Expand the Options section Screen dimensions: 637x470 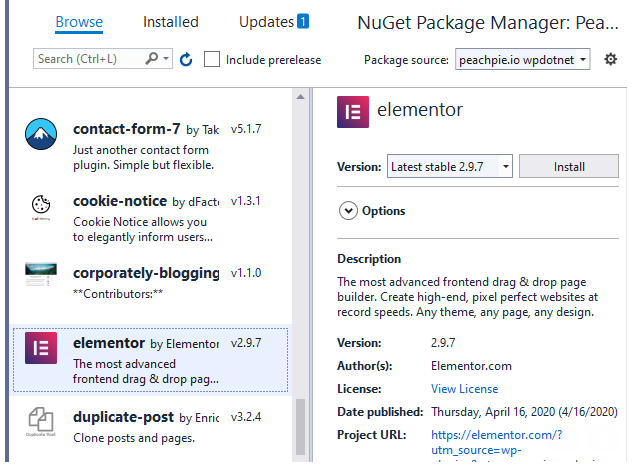(348, 211)
